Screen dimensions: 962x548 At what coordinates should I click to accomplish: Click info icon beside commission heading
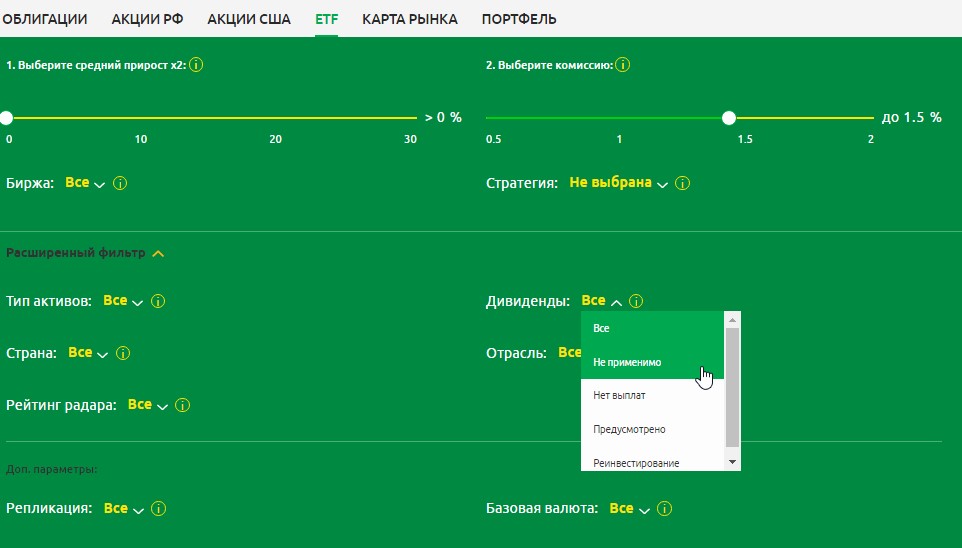tap(622, 65)
